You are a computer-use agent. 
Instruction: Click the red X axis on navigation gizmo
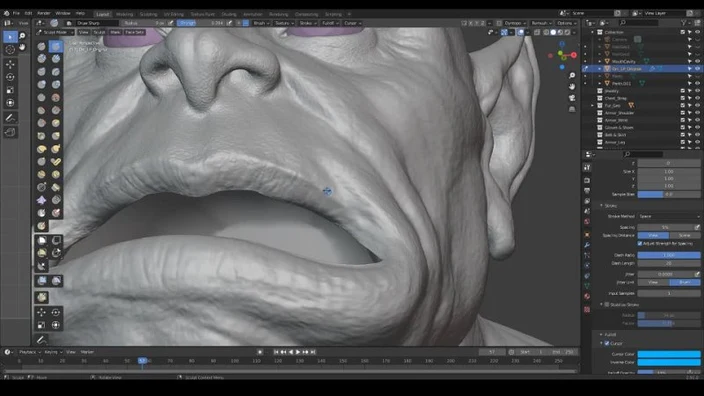tap(574, 55)
